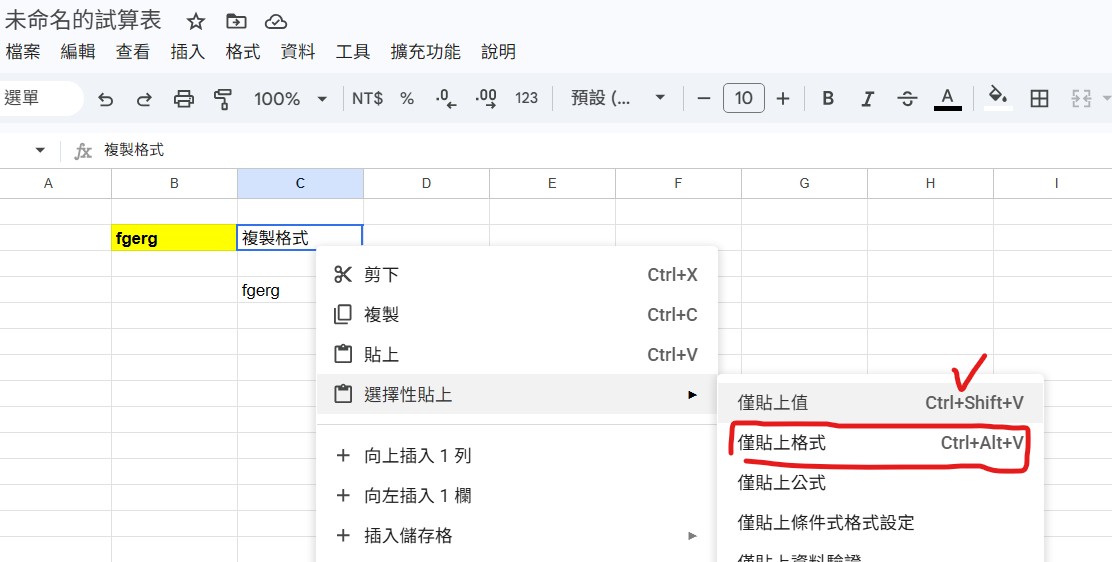The image size is (1112, 562).
Task: Open the 格式 menu
Action: pos(243,52)
